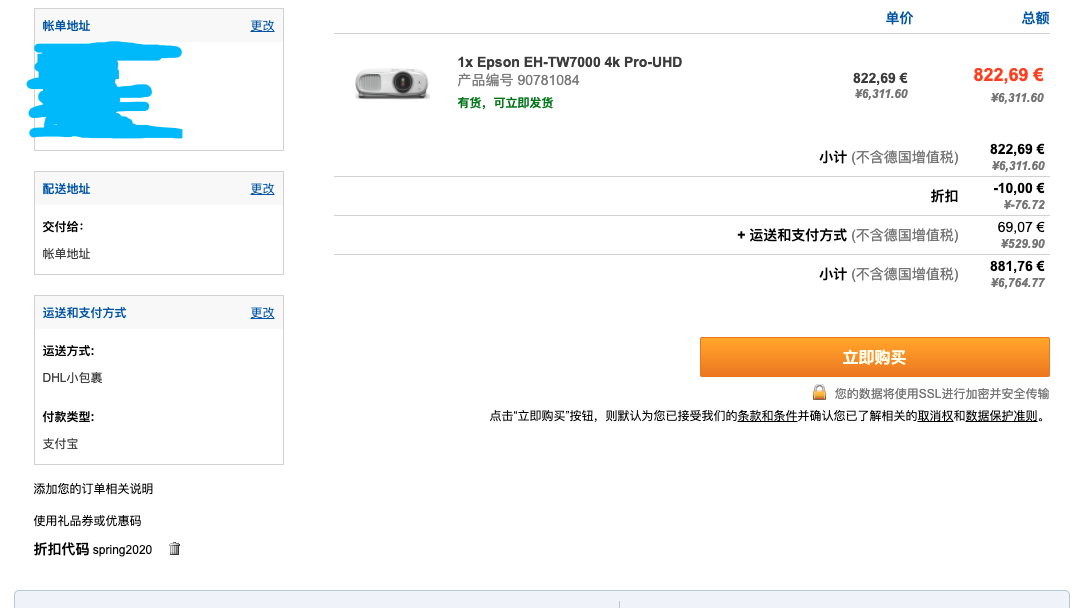
Task: Expand 添加您的订单相关说明 order notes section
Action: [93, 488]
